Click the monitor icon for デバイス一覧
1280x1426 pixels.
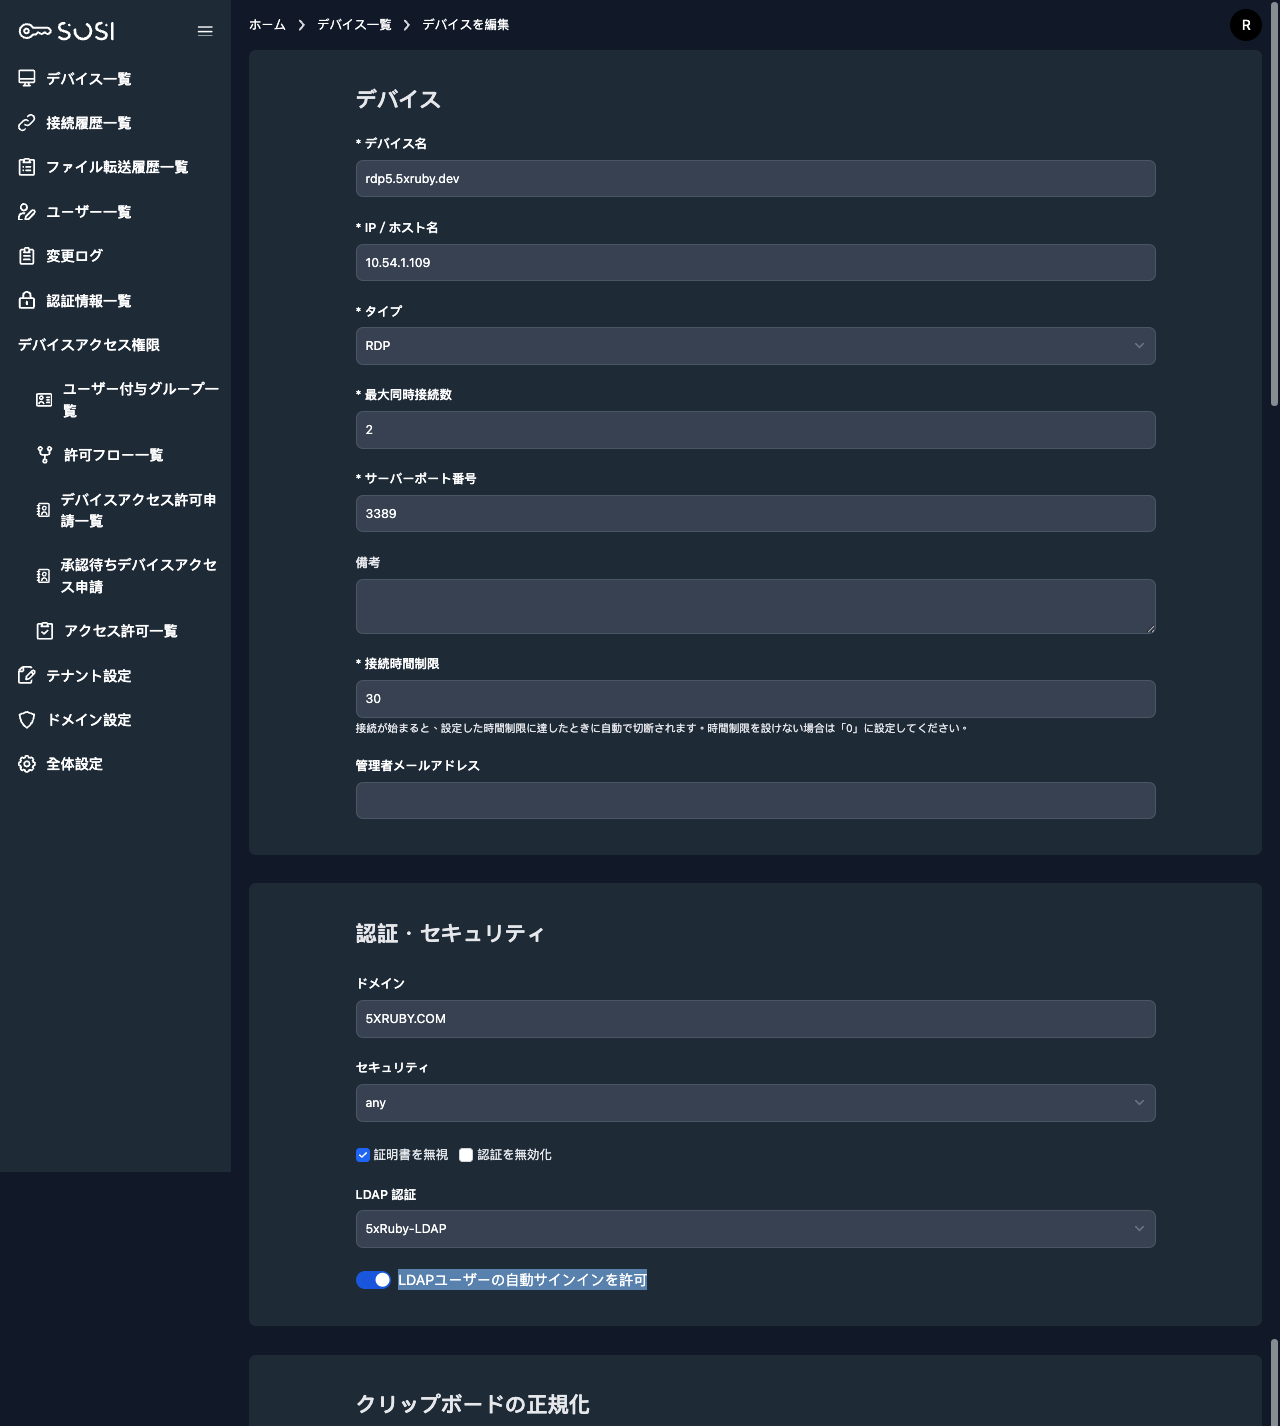point(27,79)
